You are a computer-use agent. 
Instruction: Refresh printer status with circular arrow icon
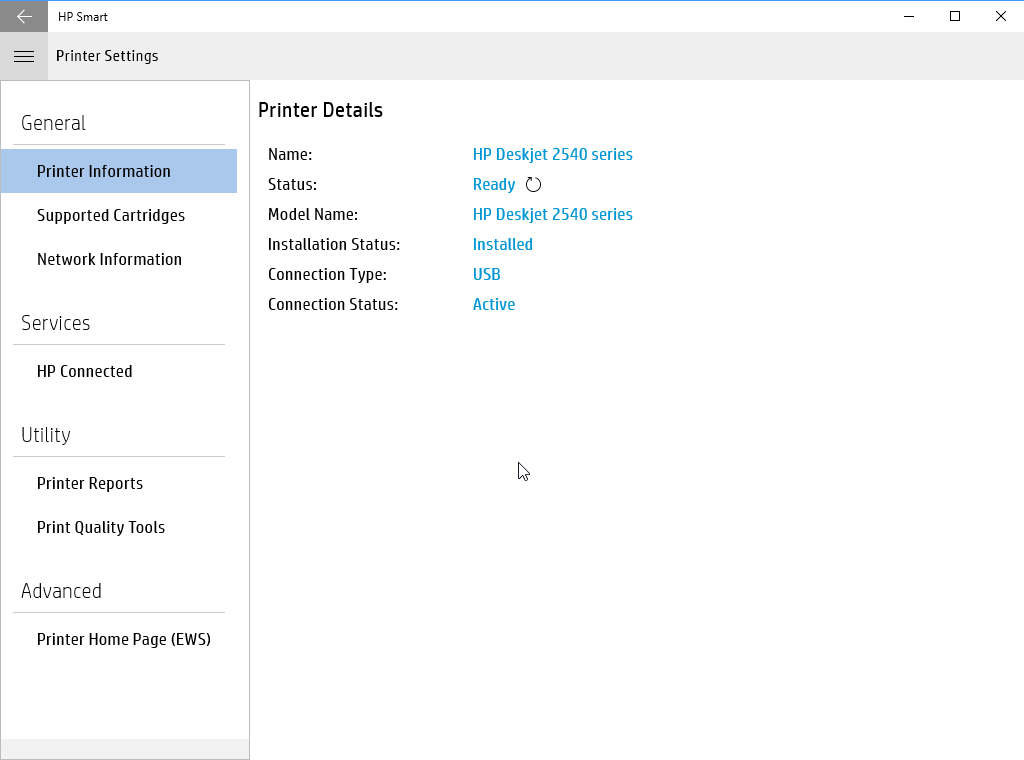[x=533, y=185]
